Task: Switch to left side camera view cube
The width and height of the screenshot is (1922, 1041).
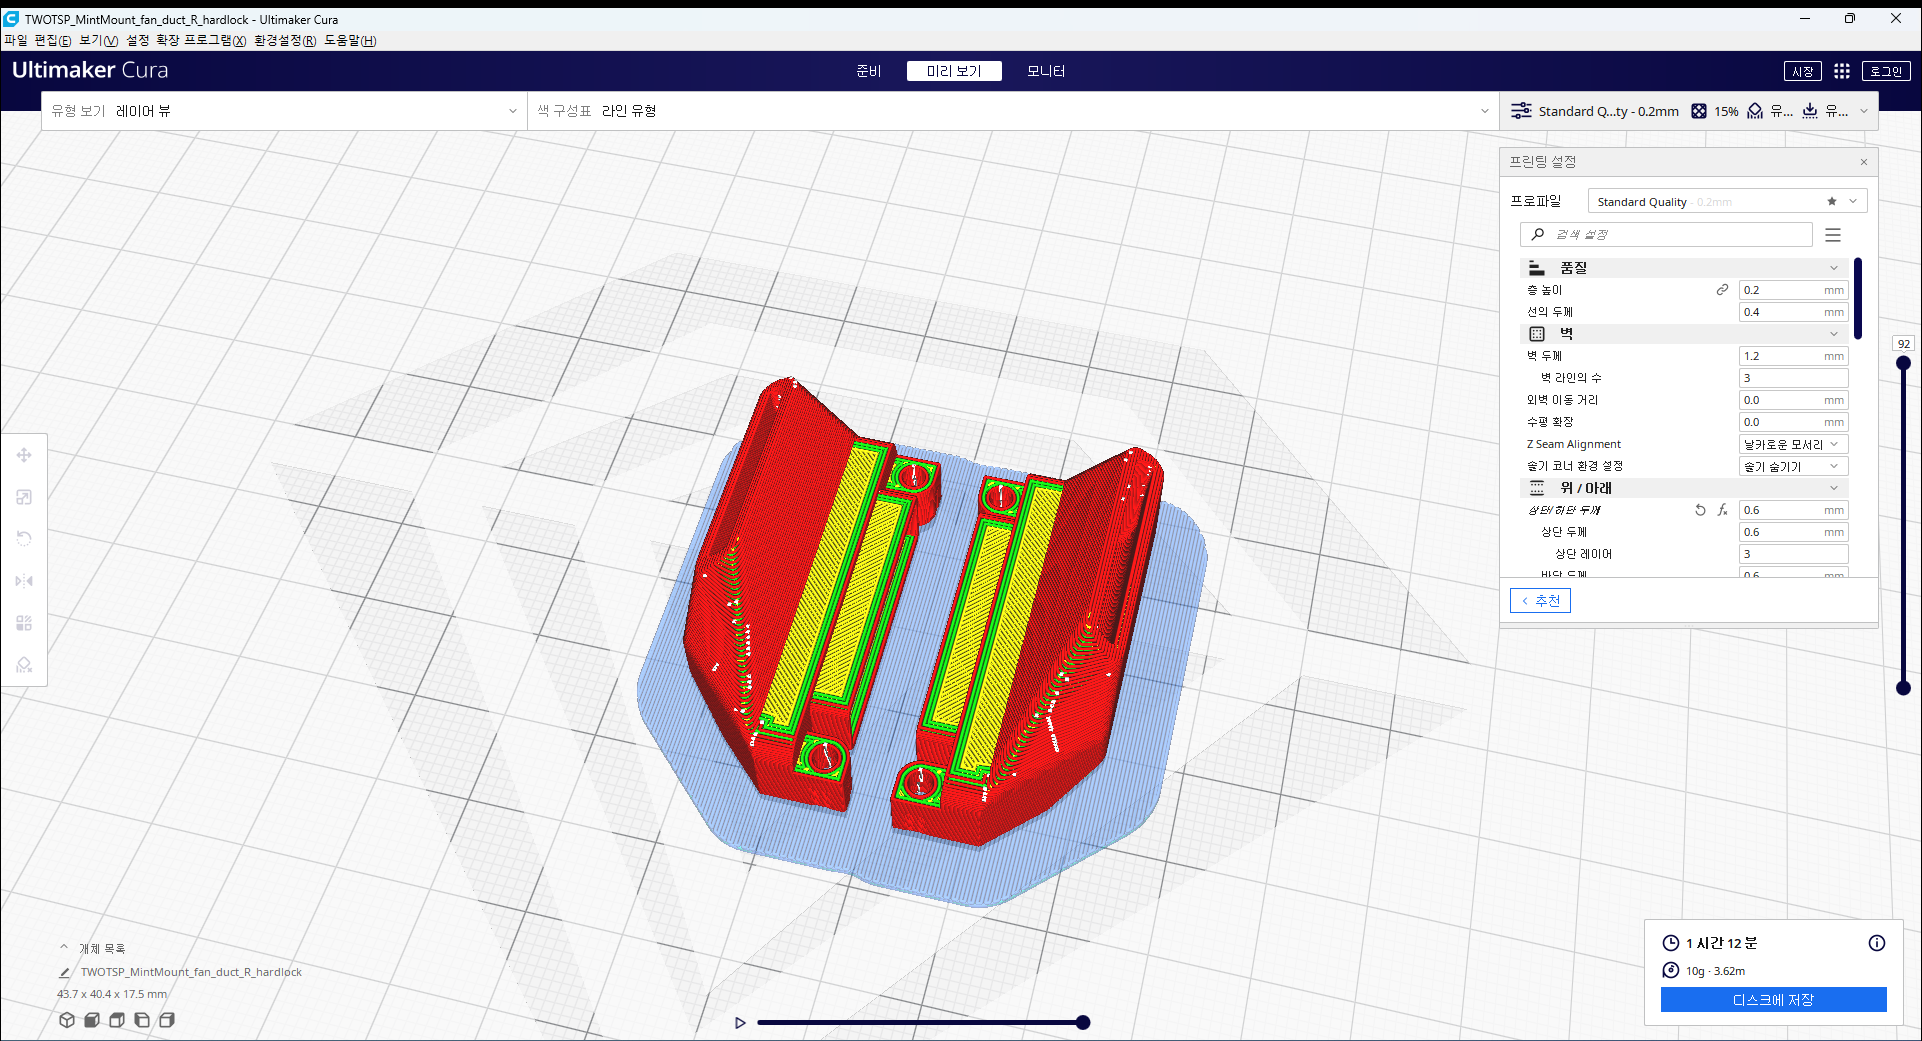Action: coord(142,1020)
